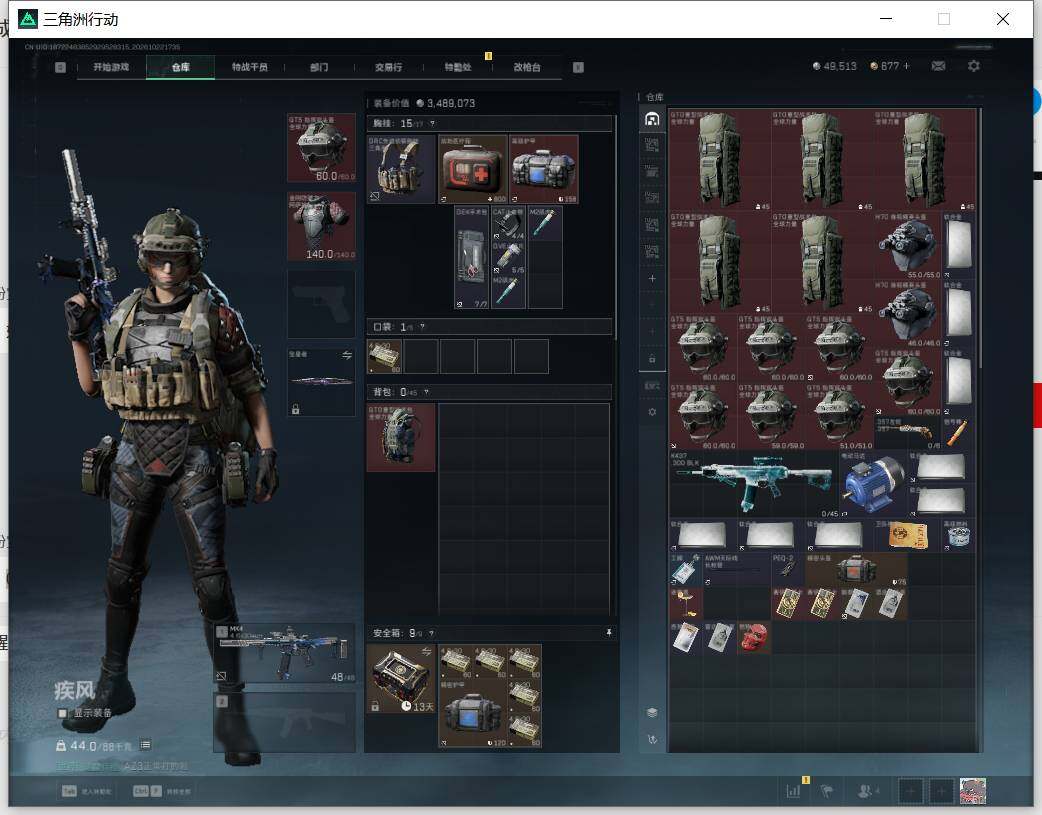Image resolution: width=1042 pixels, height=815 pixels.
Task: Open the settings gear in the top bar
Action: tap(974, 66)
